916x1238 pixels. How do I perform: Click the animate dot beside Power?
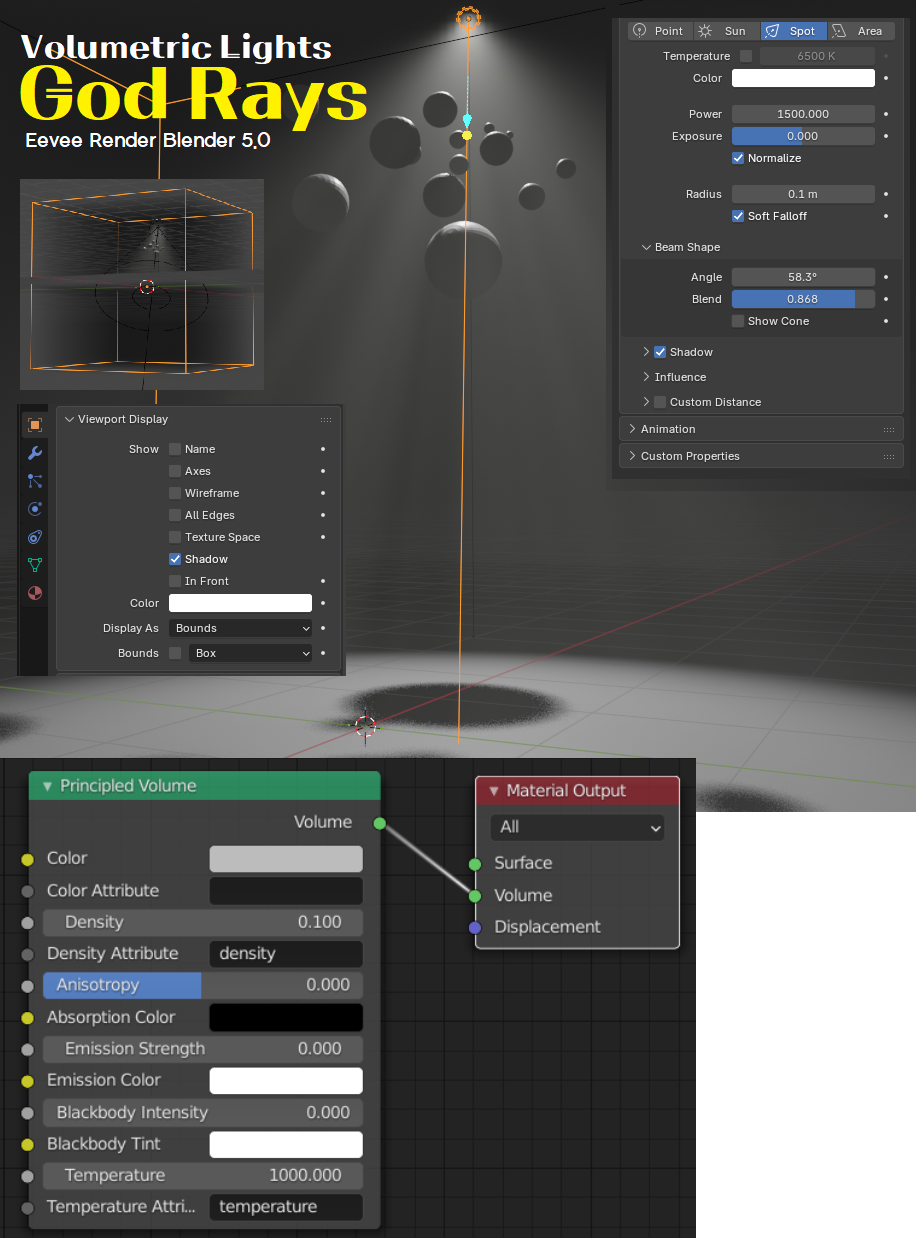tap(886, 114)
